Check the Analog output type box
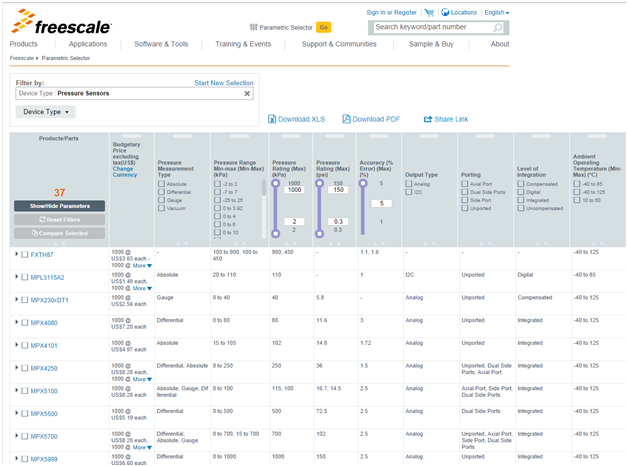This screenshot has width=628, height=467. click(x=409, y=184)
